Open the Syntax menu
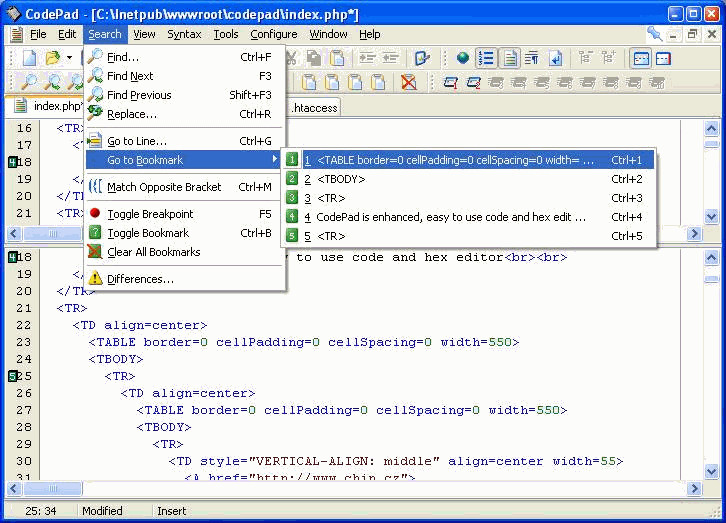Screen dimensions: 726x523 tap(184, 34)
